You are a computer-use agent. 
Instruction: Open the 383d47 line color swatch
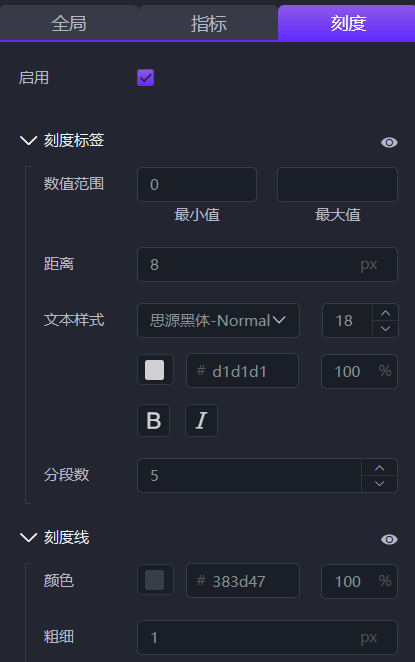[x=155, y=580]
